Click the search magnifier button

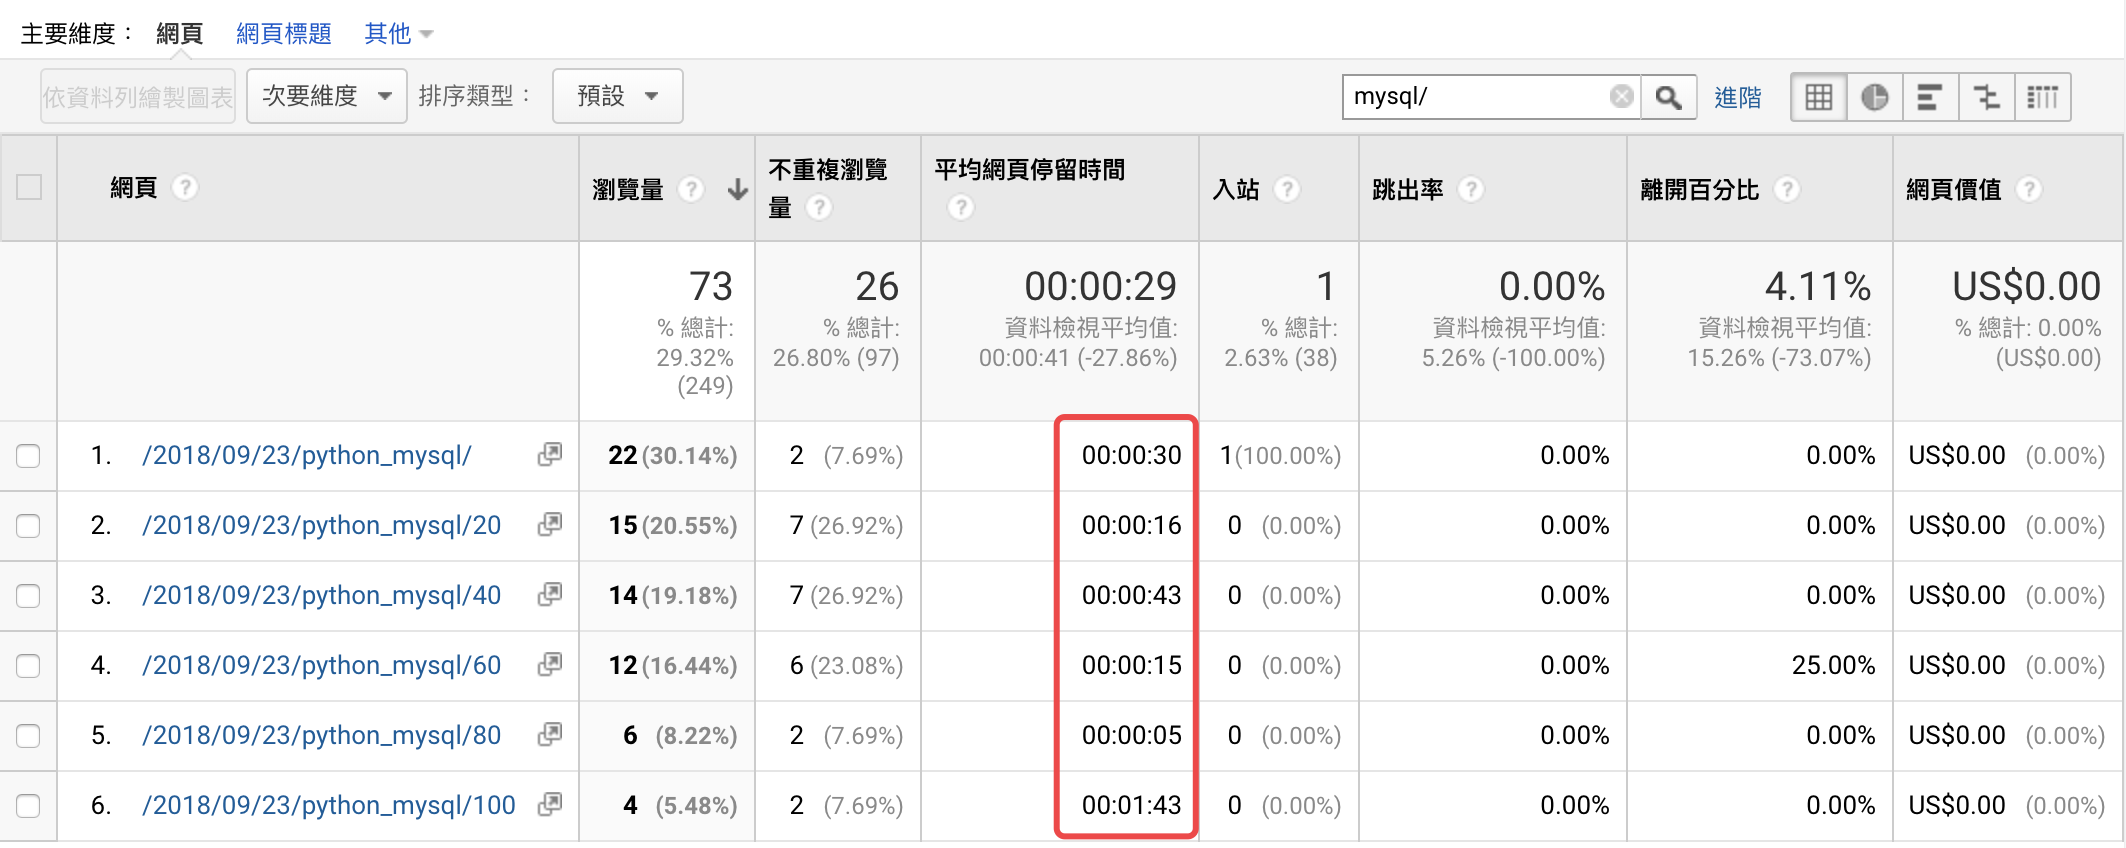click(x=1668, y=97)
